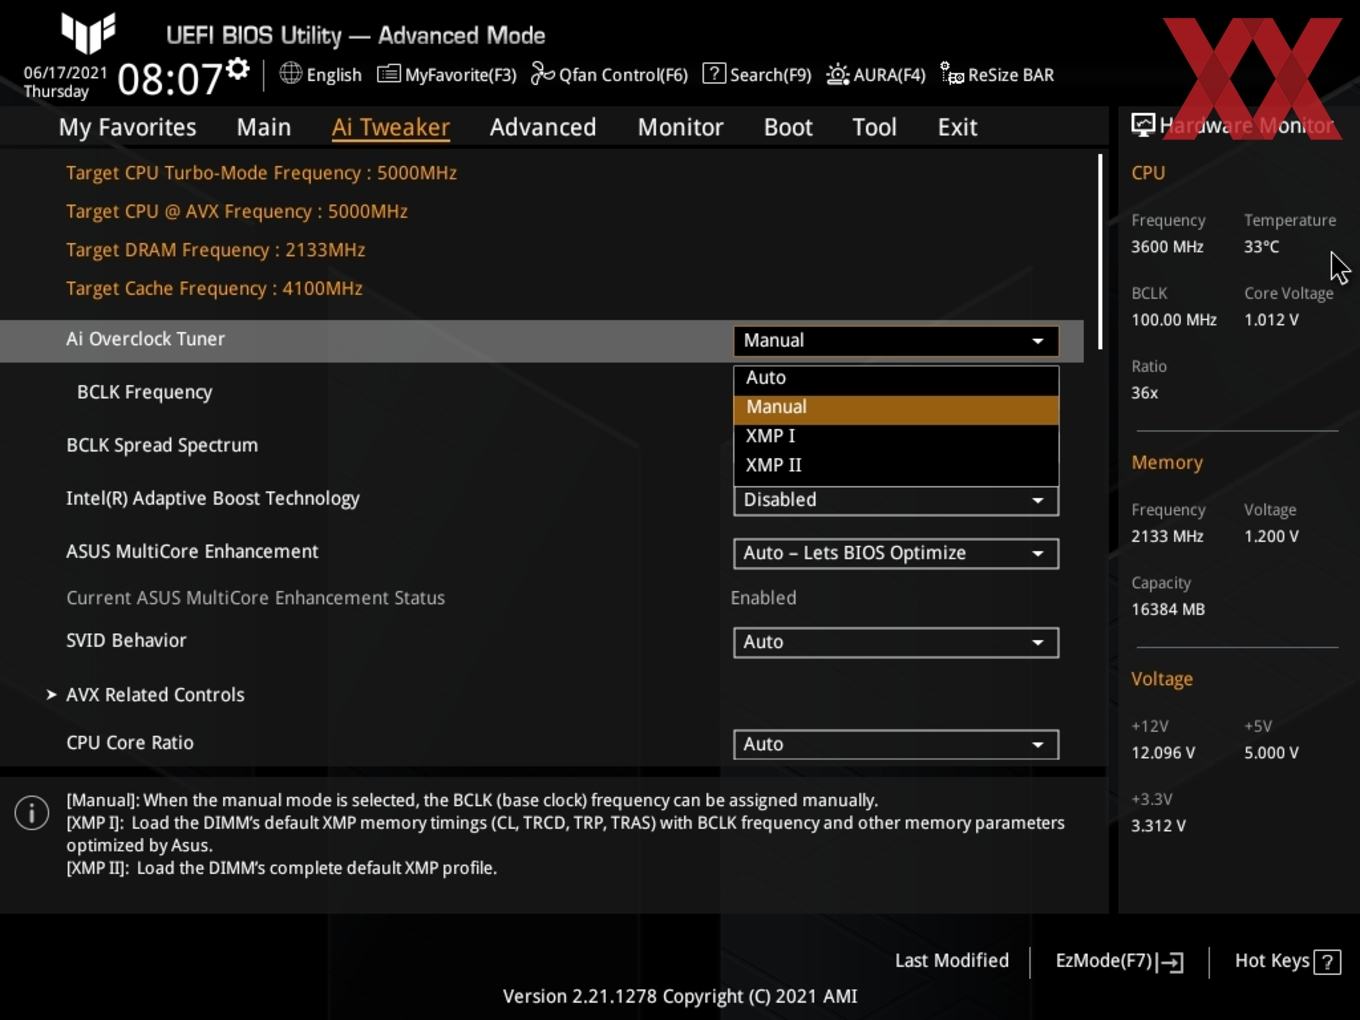Click Current ASUS MultiCore Enhancement Status label
This screenshot has width=1360, height=1020.
255,598
